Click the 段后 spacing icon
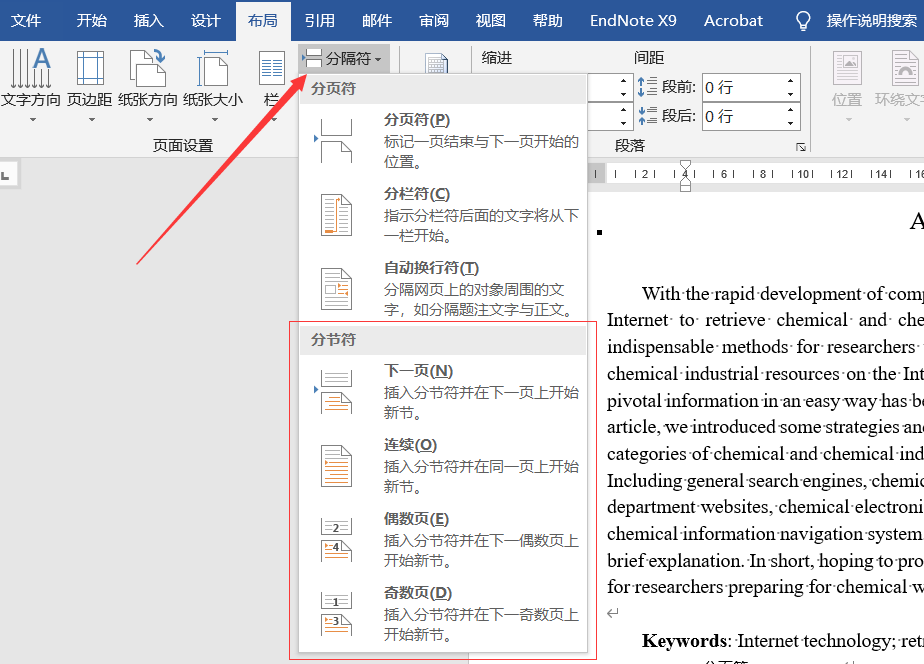The width and height of the screenshot is (924, 664). 648,115
